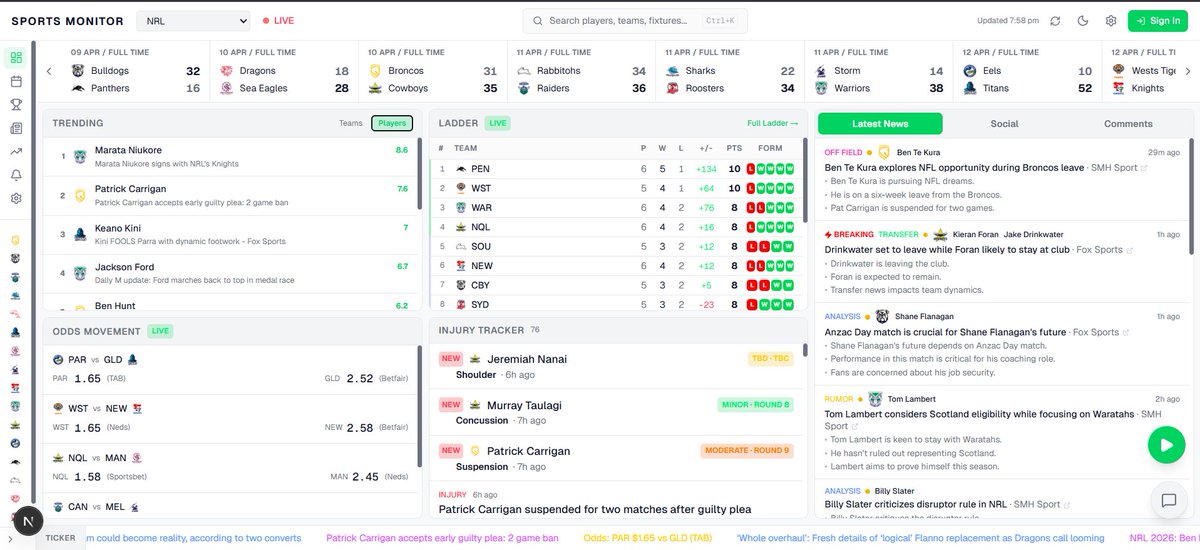This screenshot has height=550, width=1200.
Task: Open the Rabbitohs vs Raiders score card
Action: pyautogui.click(x=582, y=71)
